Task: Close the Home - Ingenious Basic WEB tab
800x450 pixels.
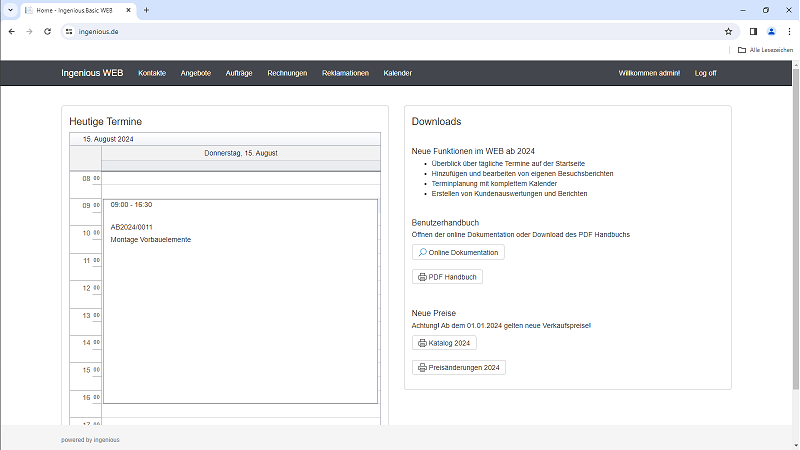Action: (x=129, y=10)
